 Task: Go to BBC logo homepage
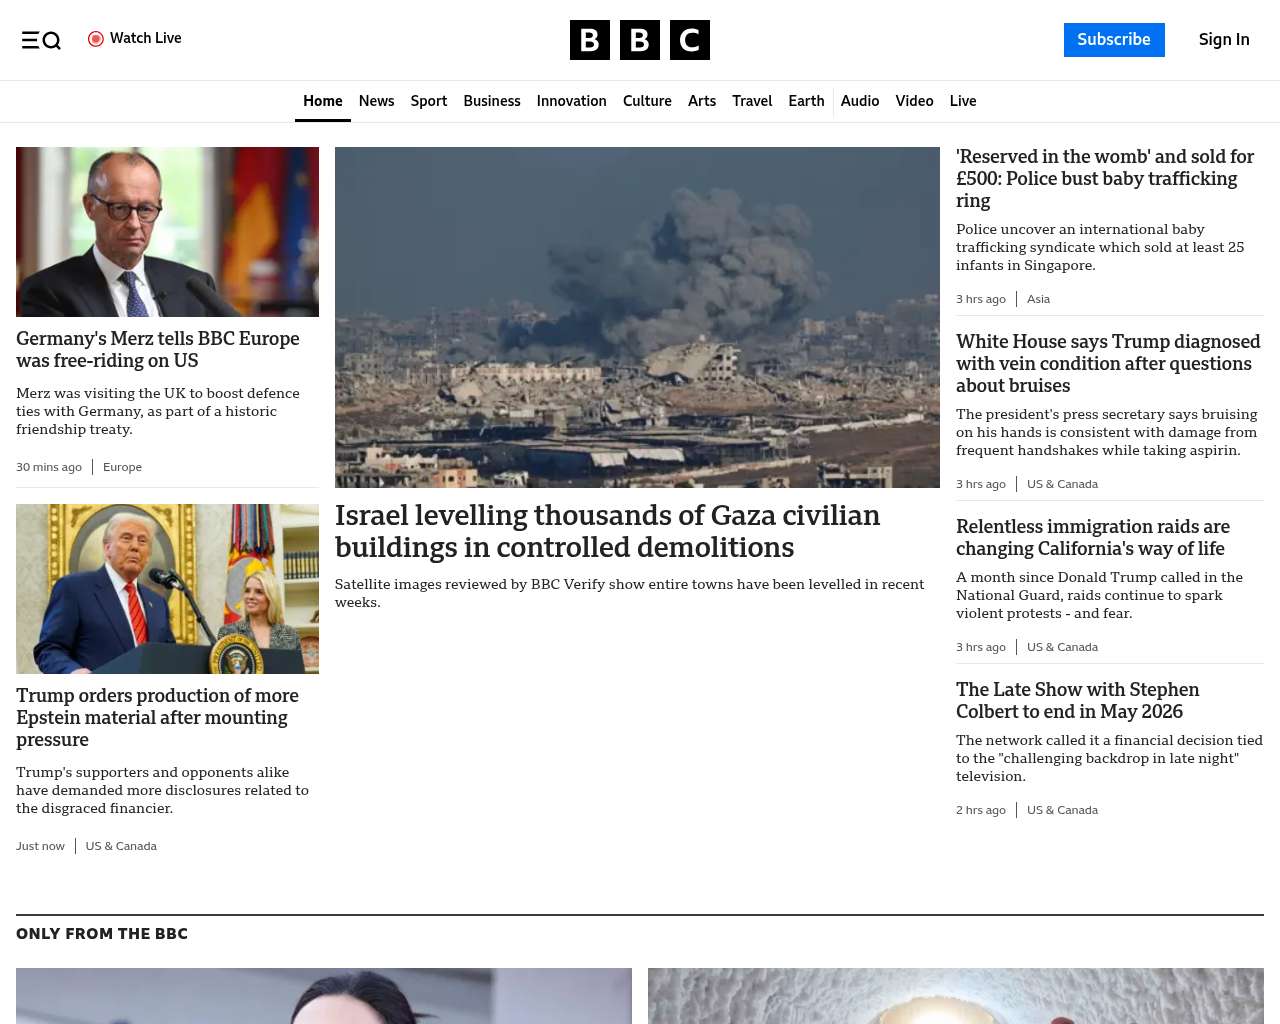(640, 40)
